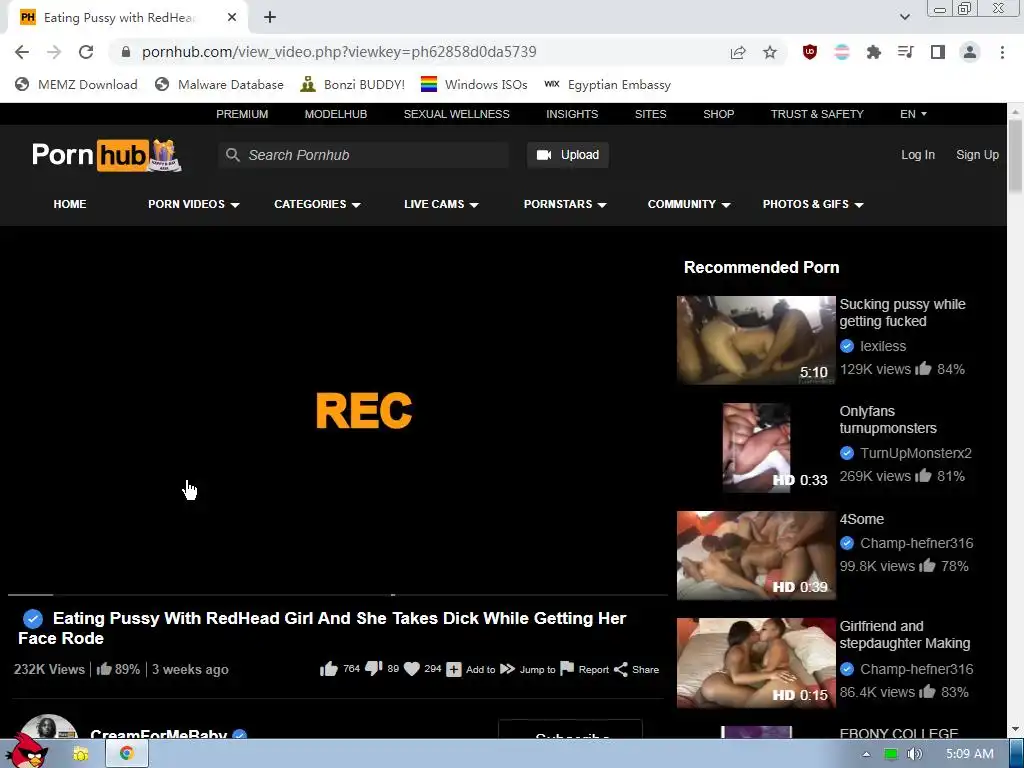Screen dimensions: 1024x768
Task: Click the Log In link
Action: [x=918, y=155]
